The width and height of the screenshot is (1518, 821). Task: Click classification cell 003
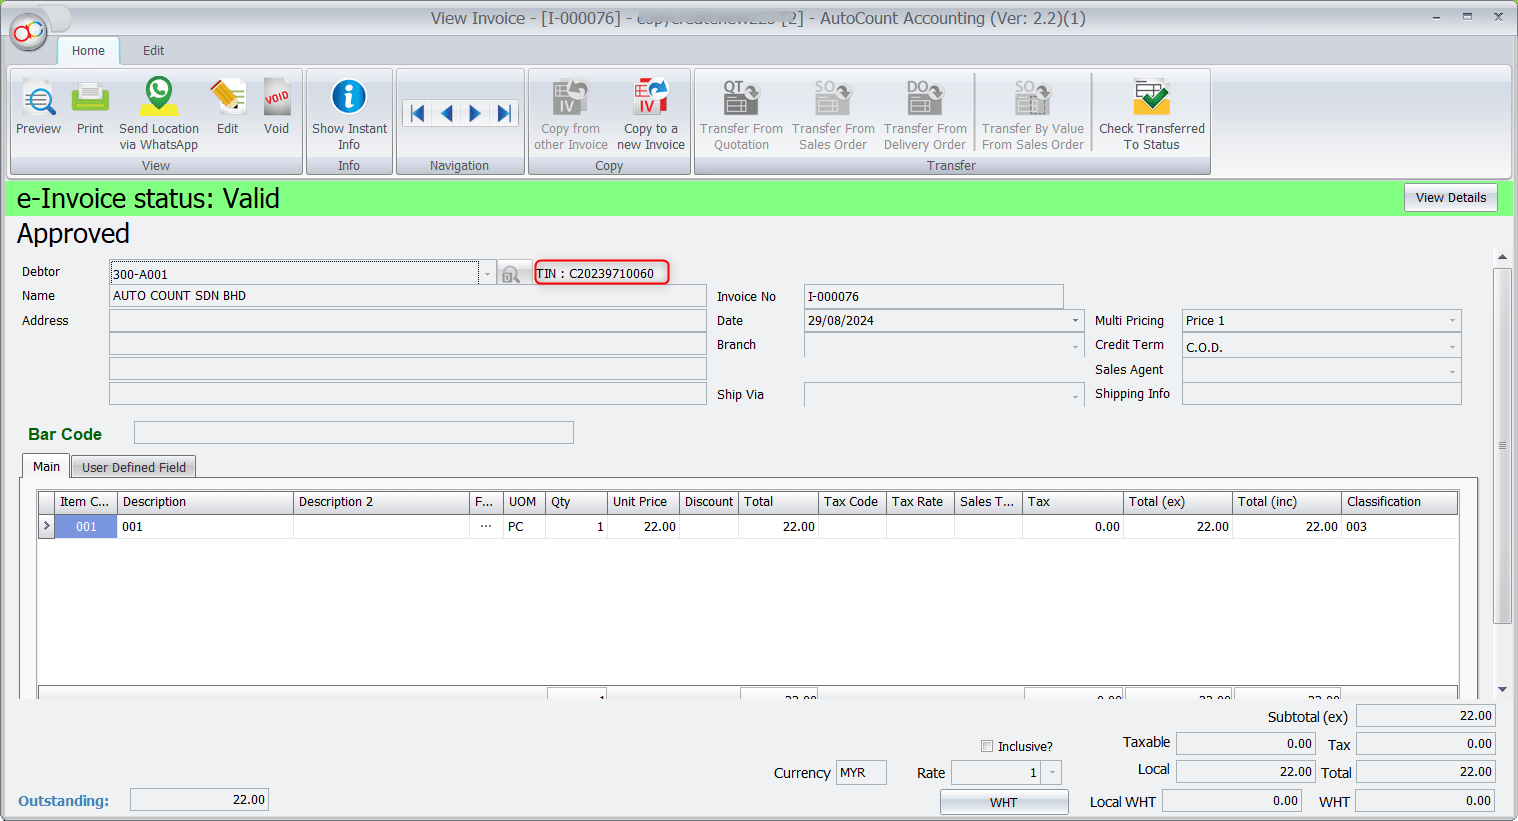tap(1399, 526)
